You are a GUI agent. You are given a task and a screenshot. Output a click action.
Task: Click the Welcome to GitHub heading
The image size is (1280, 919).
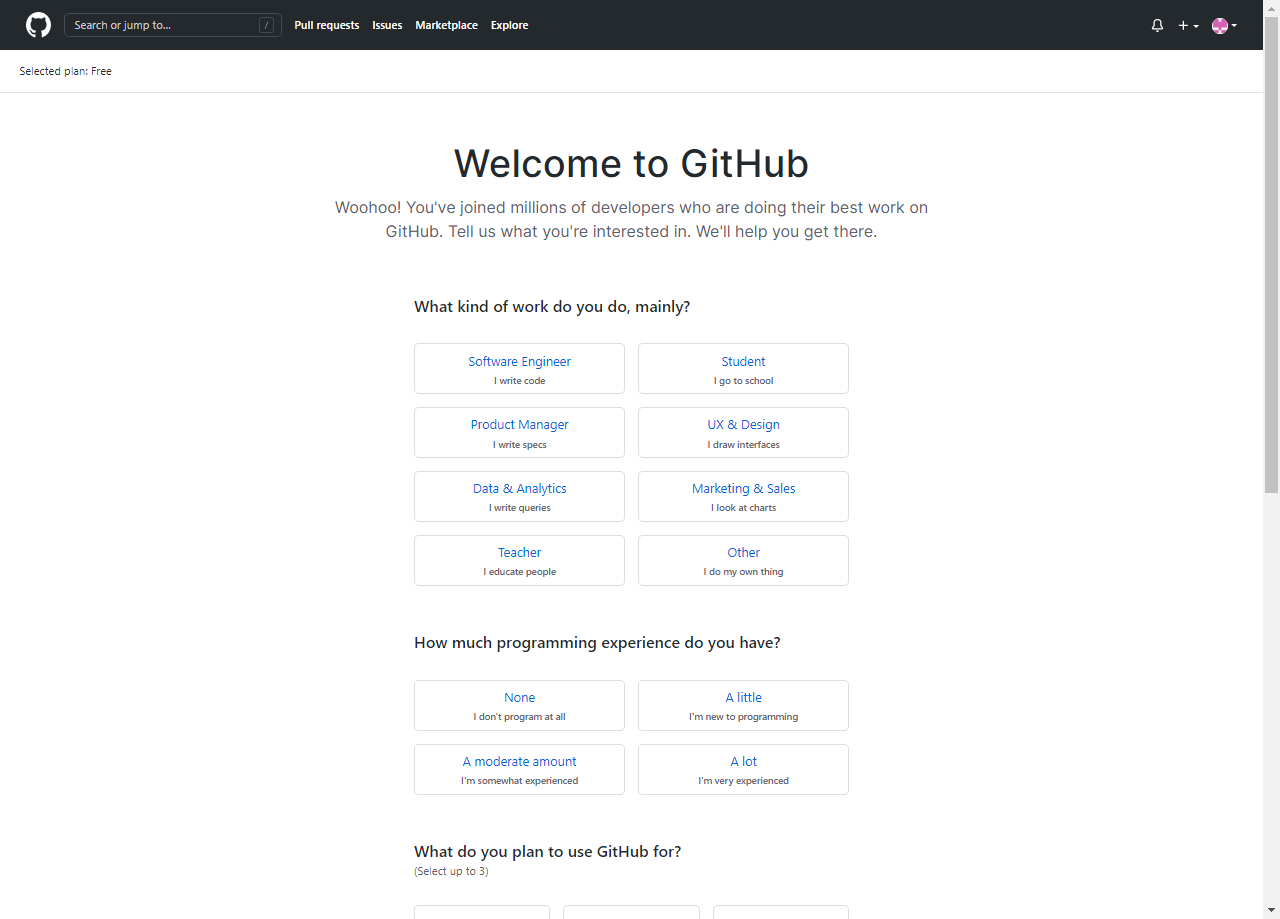coord(631,163)
